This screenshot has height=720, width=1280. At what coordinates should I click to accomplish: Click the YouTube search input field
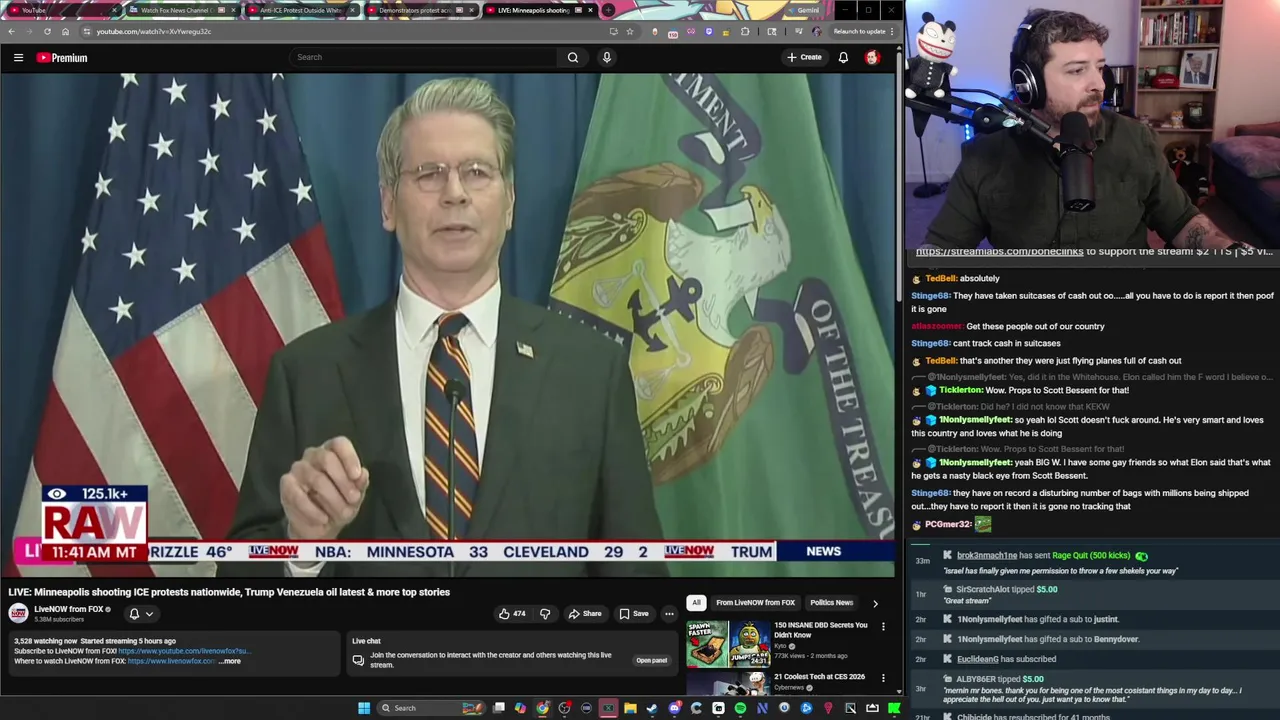tap(425, 57)
